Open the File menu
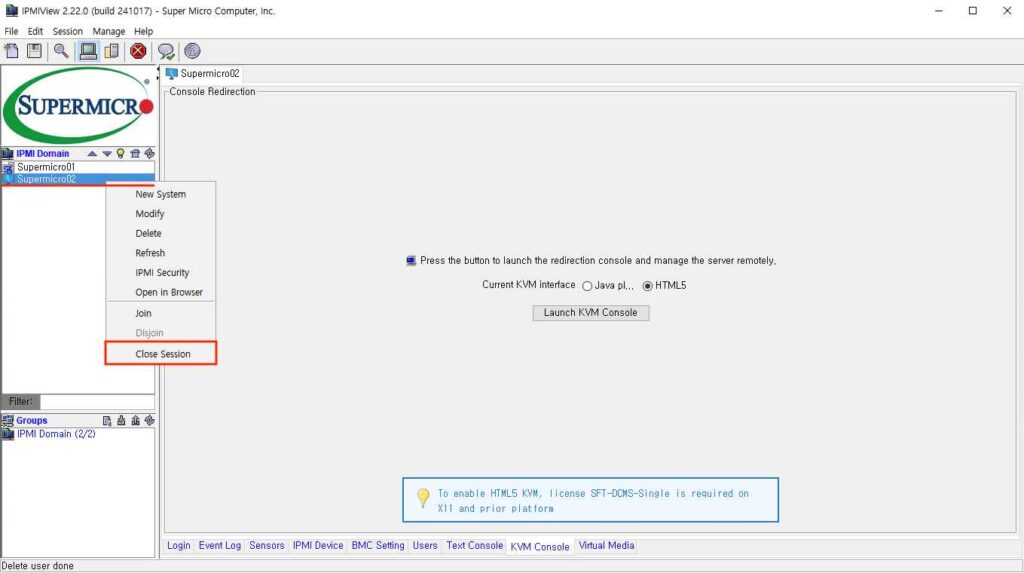Screen dimensions: 1024x573 [x=11, y=31]
